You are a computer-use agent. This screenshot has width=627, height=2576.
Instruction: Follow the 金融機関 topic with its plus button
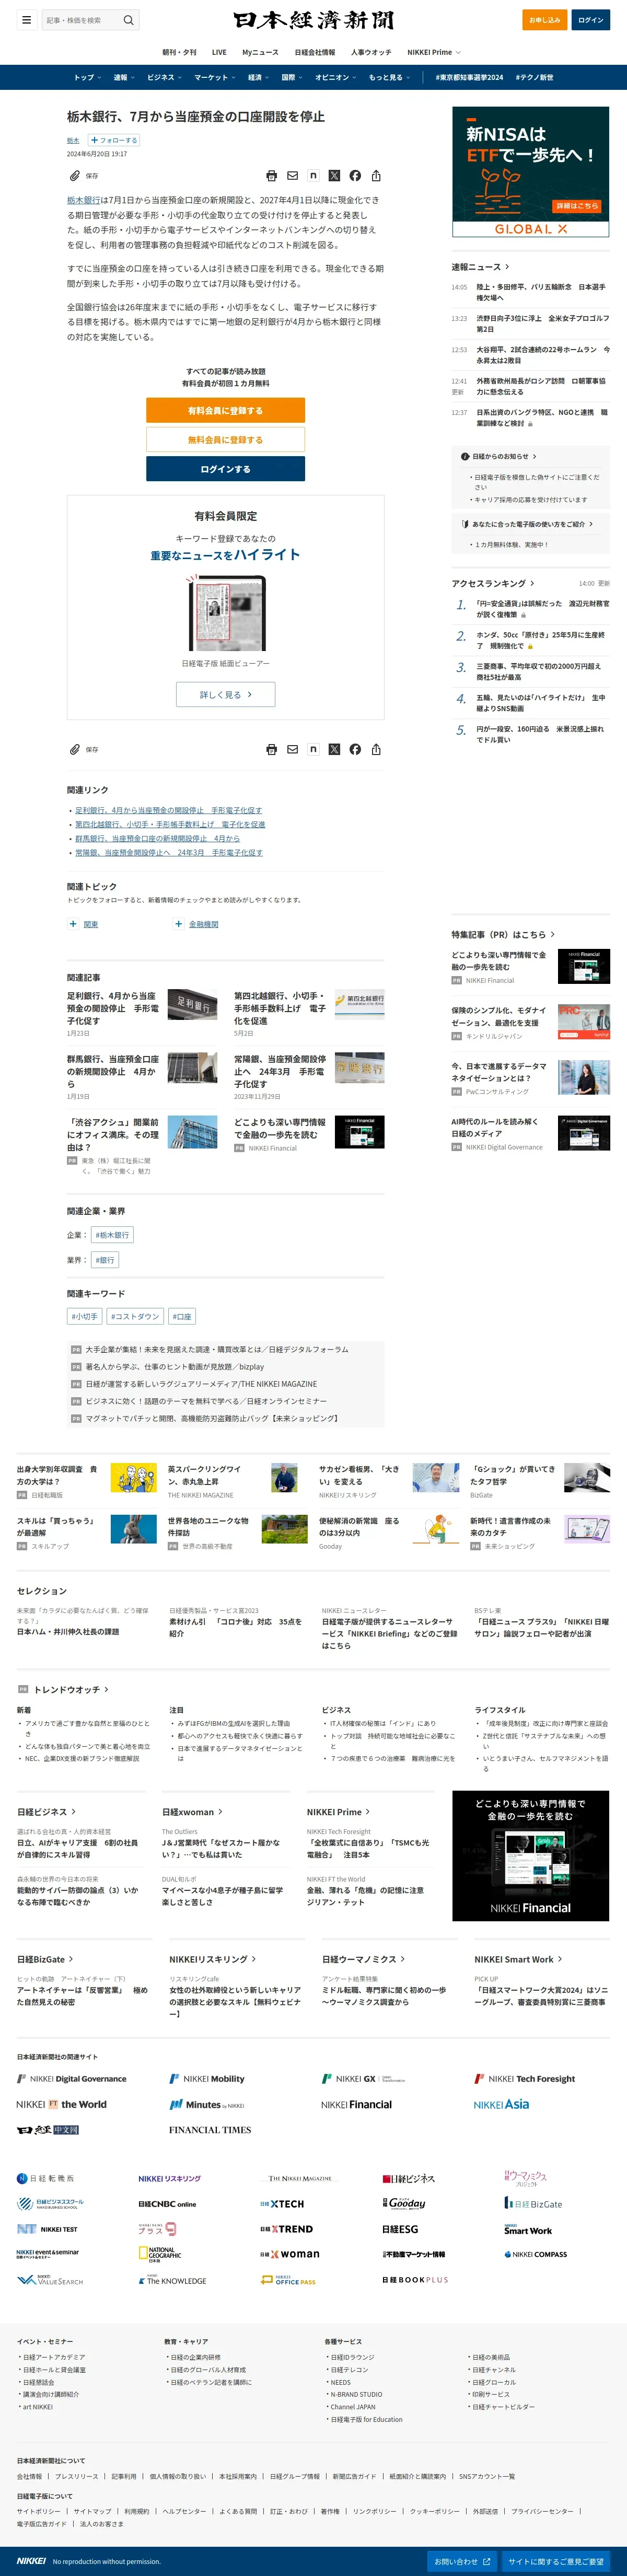[x=178, y=924]
